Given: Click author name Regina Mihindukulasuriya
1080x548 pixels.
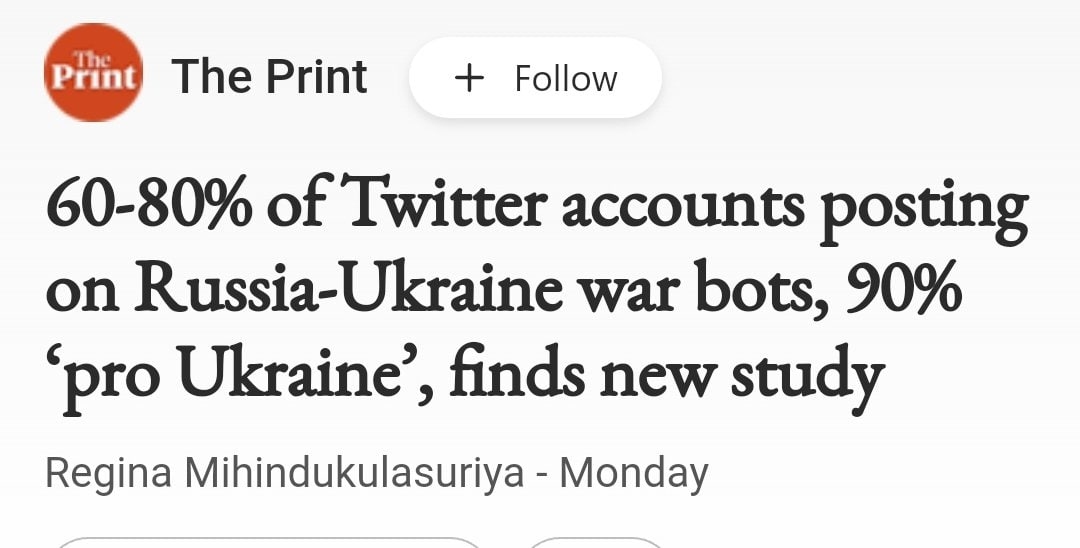Looking at the screenshot, I should [x=285, y=473].
